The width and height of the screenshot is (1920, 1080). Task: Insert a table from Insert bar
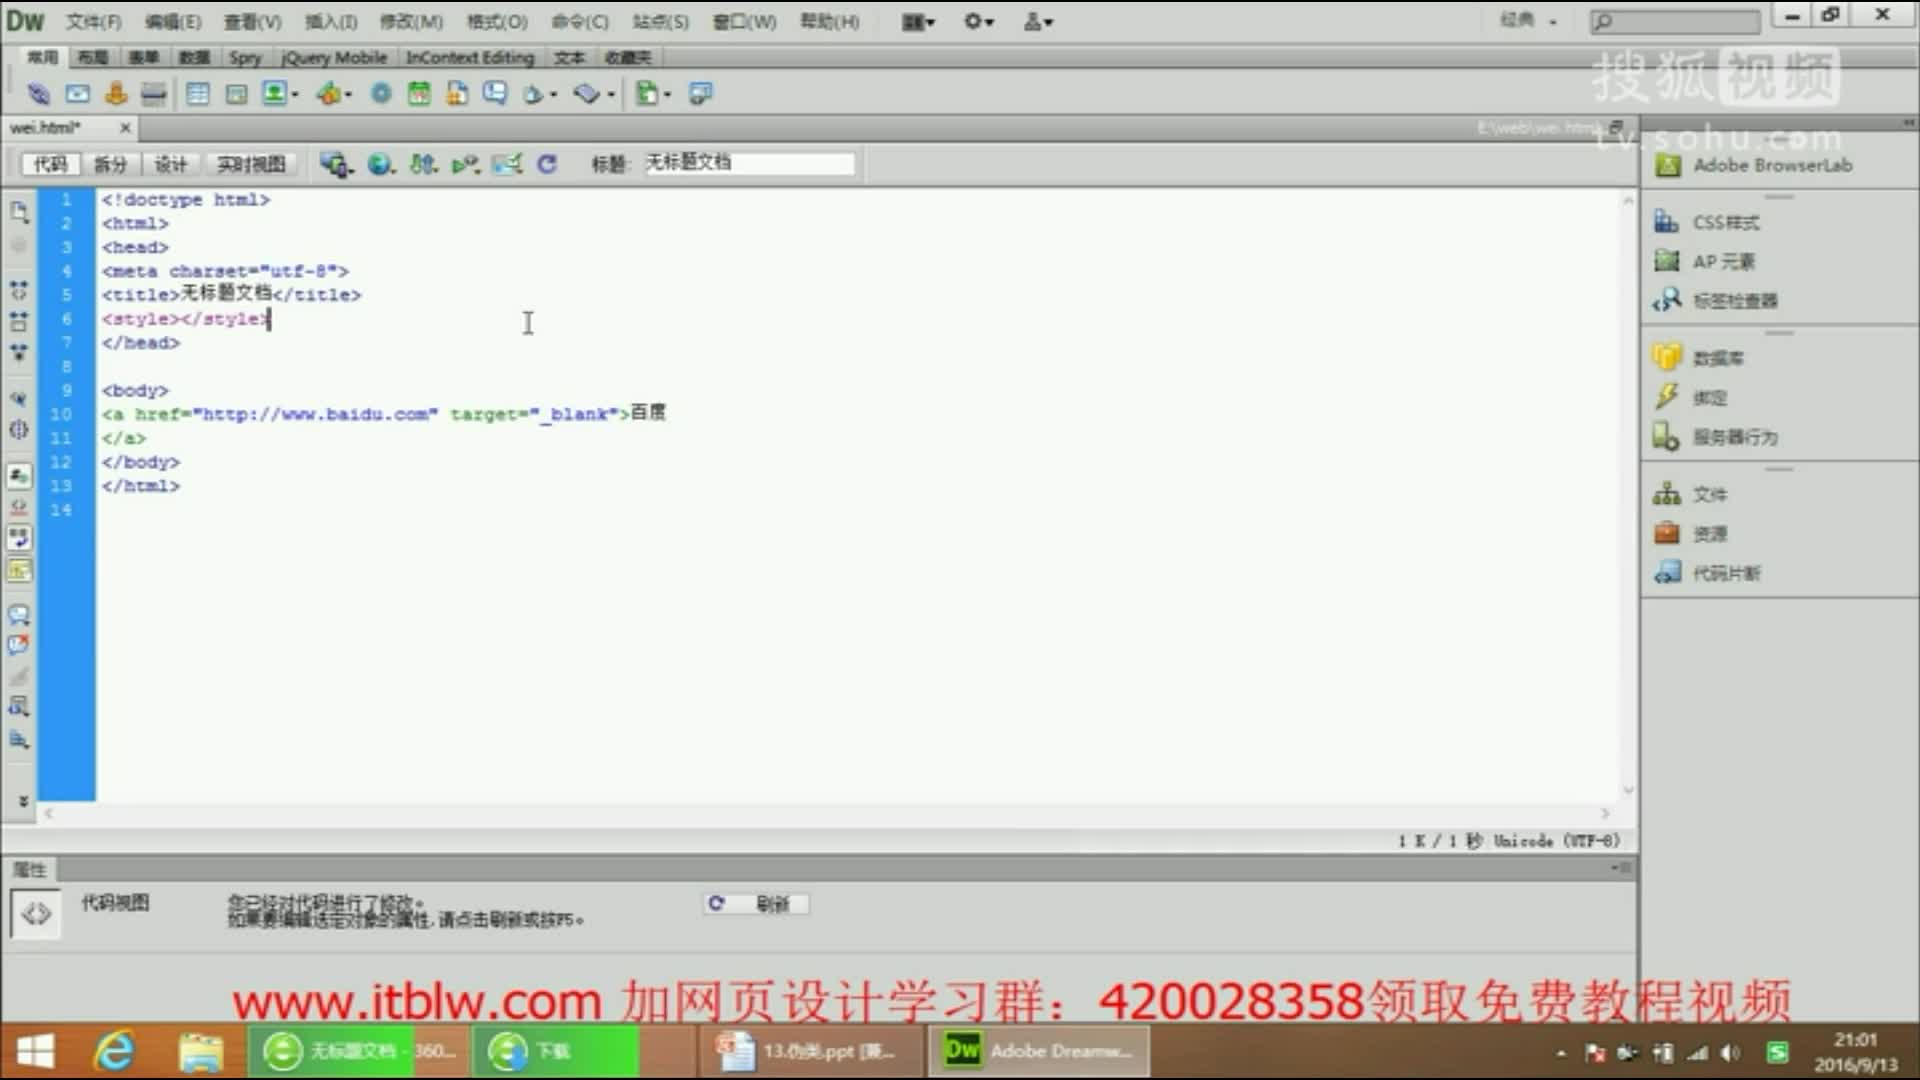pos(198,94)
